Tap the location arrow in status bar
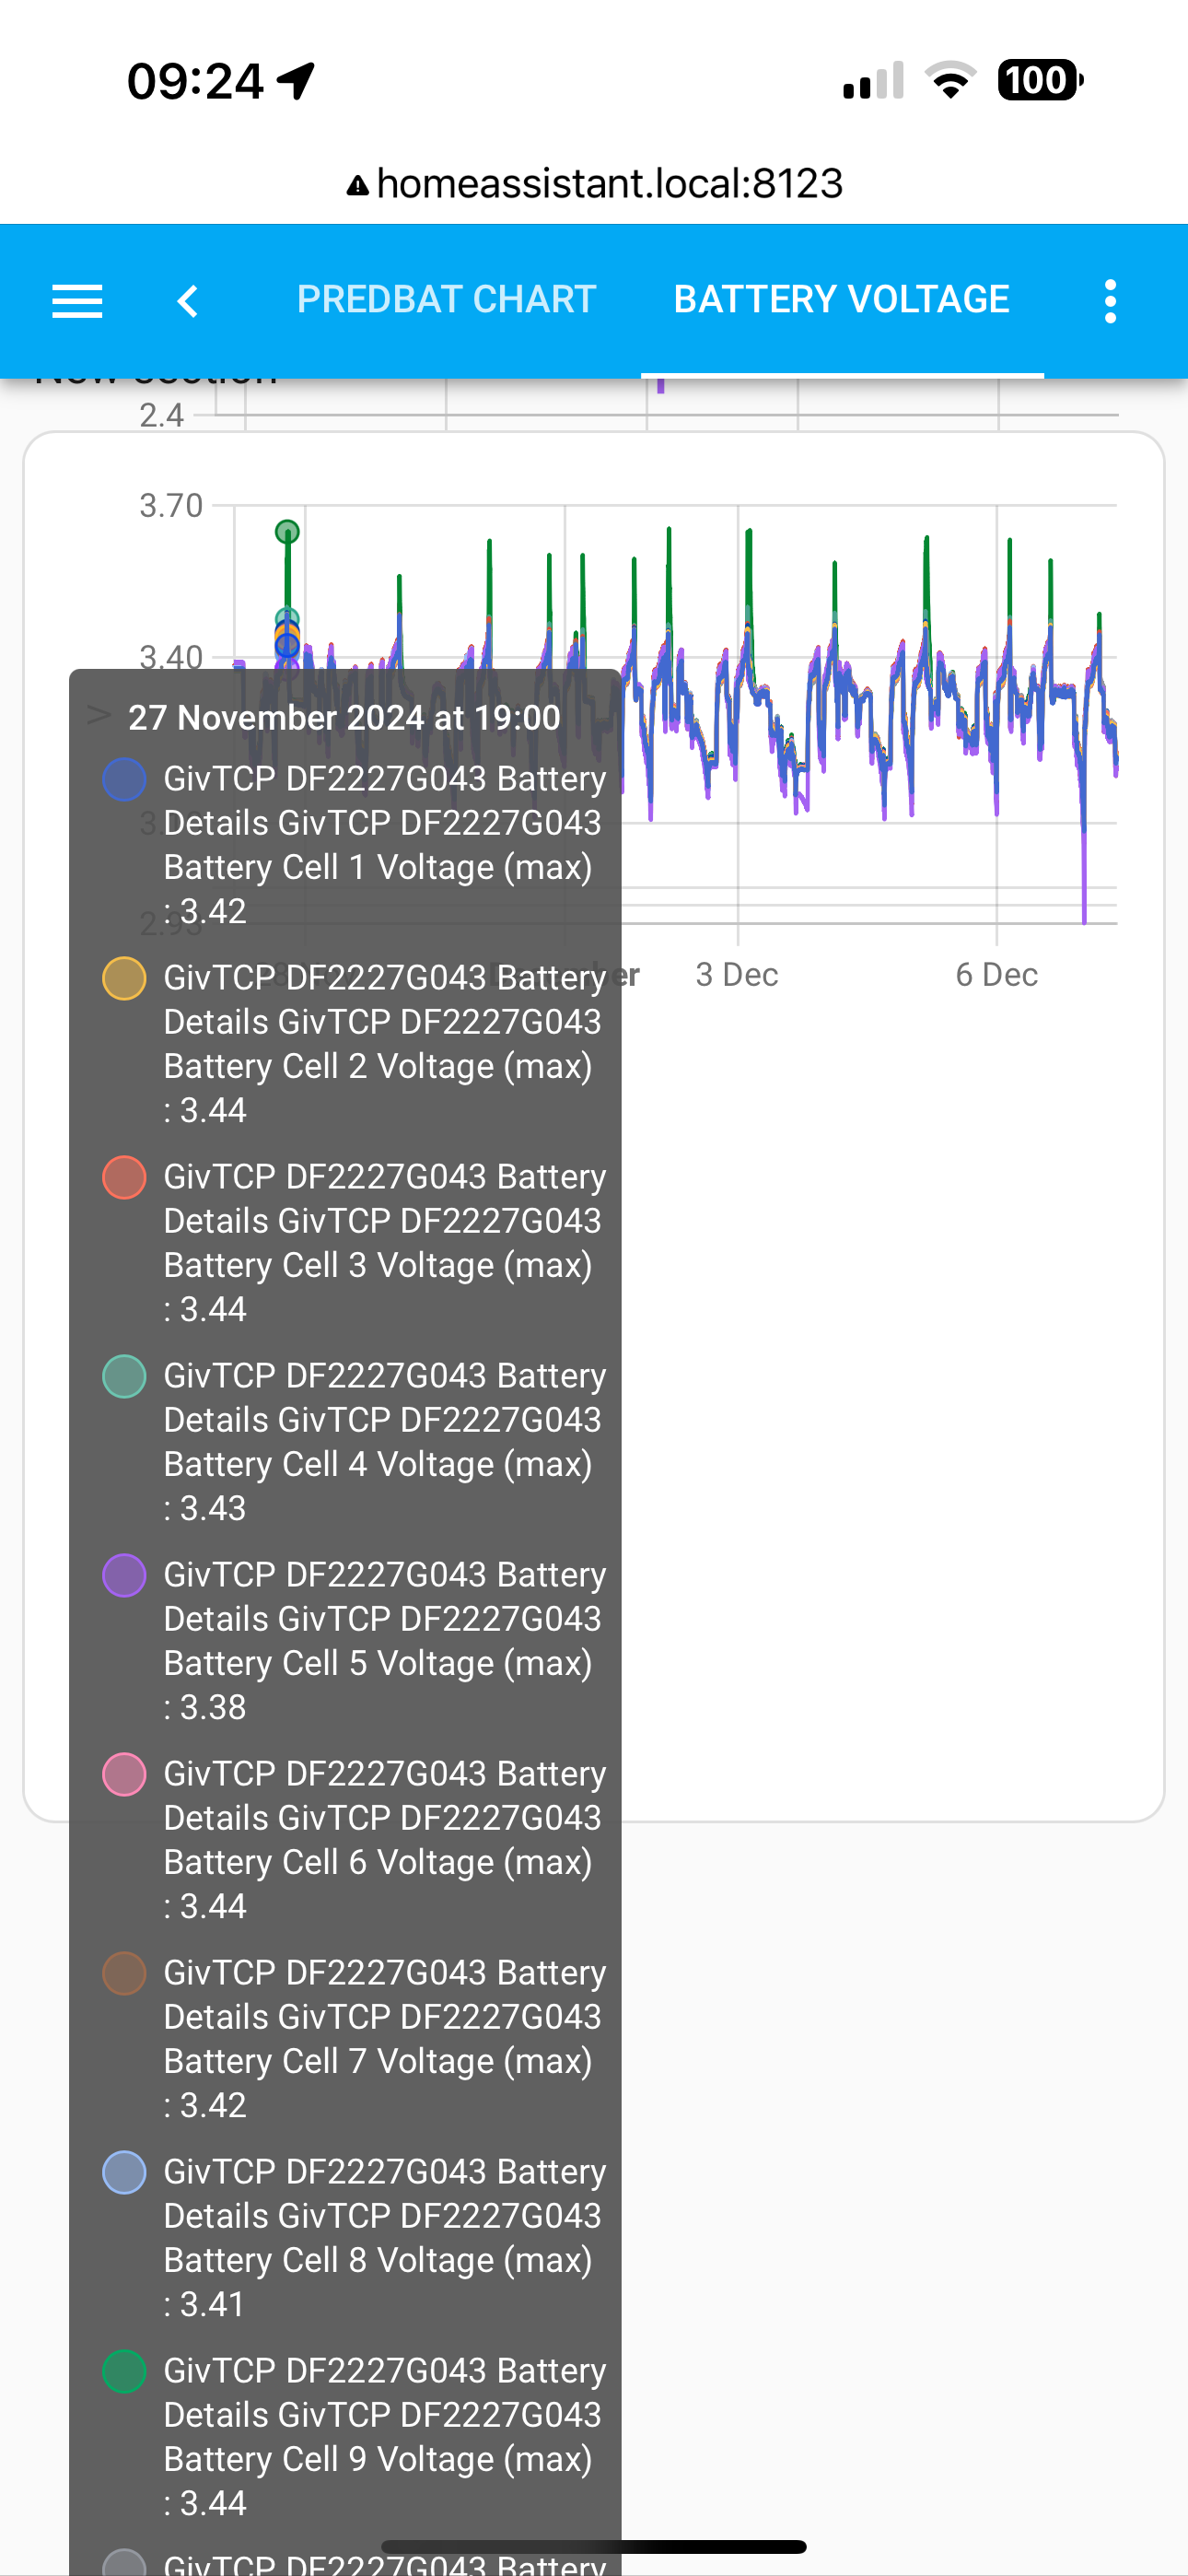 pyautogui.click(x=296, y=81)
